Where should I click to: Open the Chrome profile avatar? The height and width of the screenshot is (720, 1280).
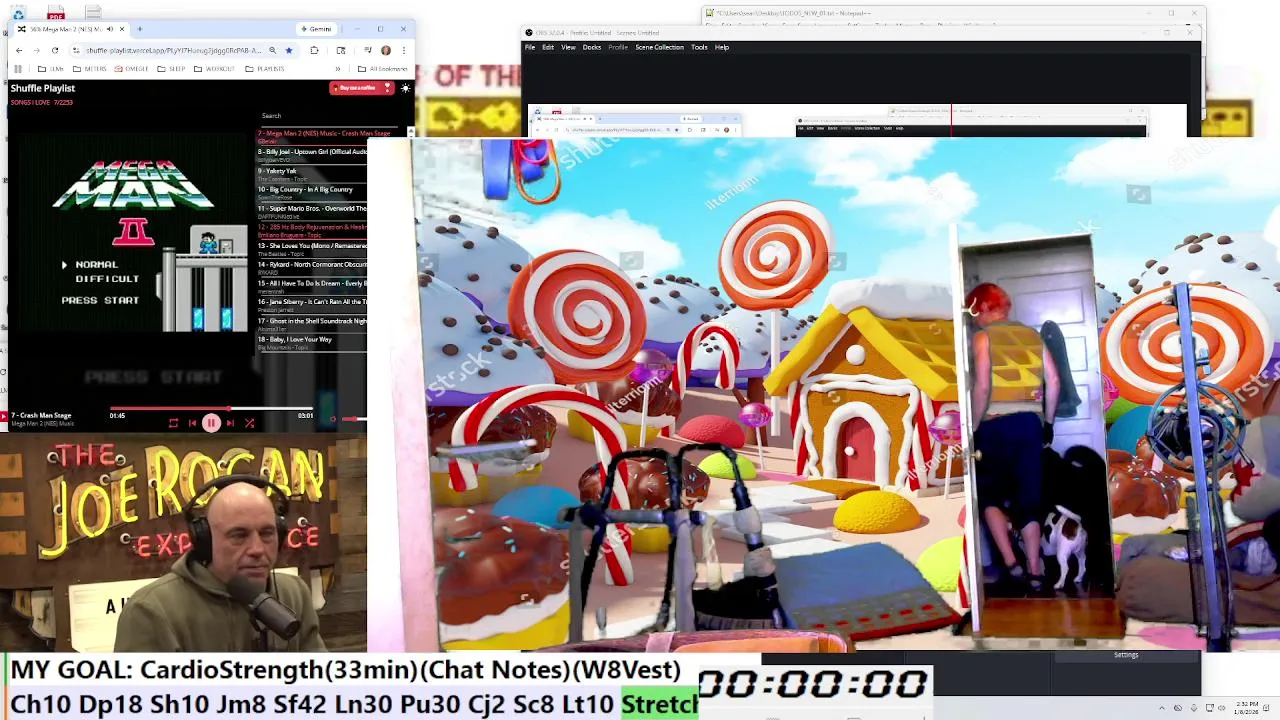[x=386, y=50]
